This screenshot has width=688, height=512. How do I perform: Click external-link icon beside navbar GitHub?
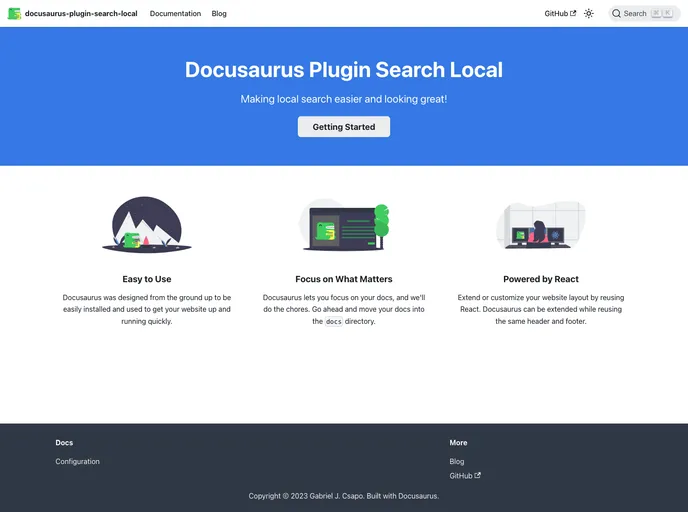tap(573, 13)
